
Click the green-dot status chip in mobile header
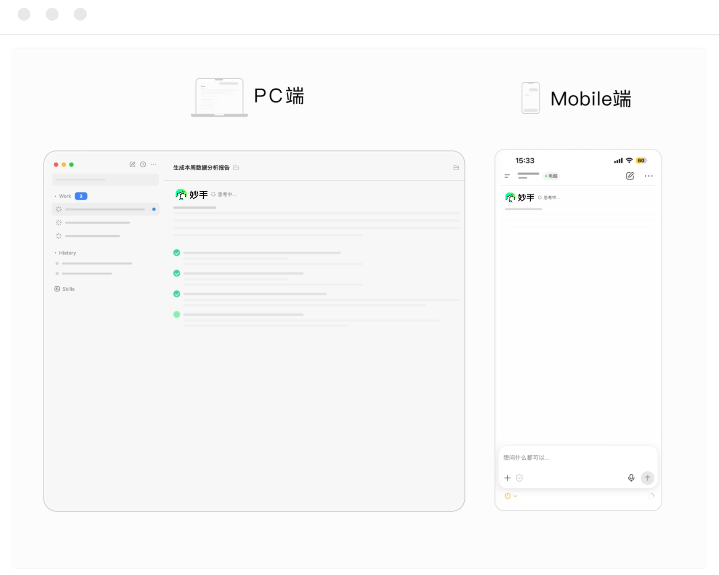[551, 176]
